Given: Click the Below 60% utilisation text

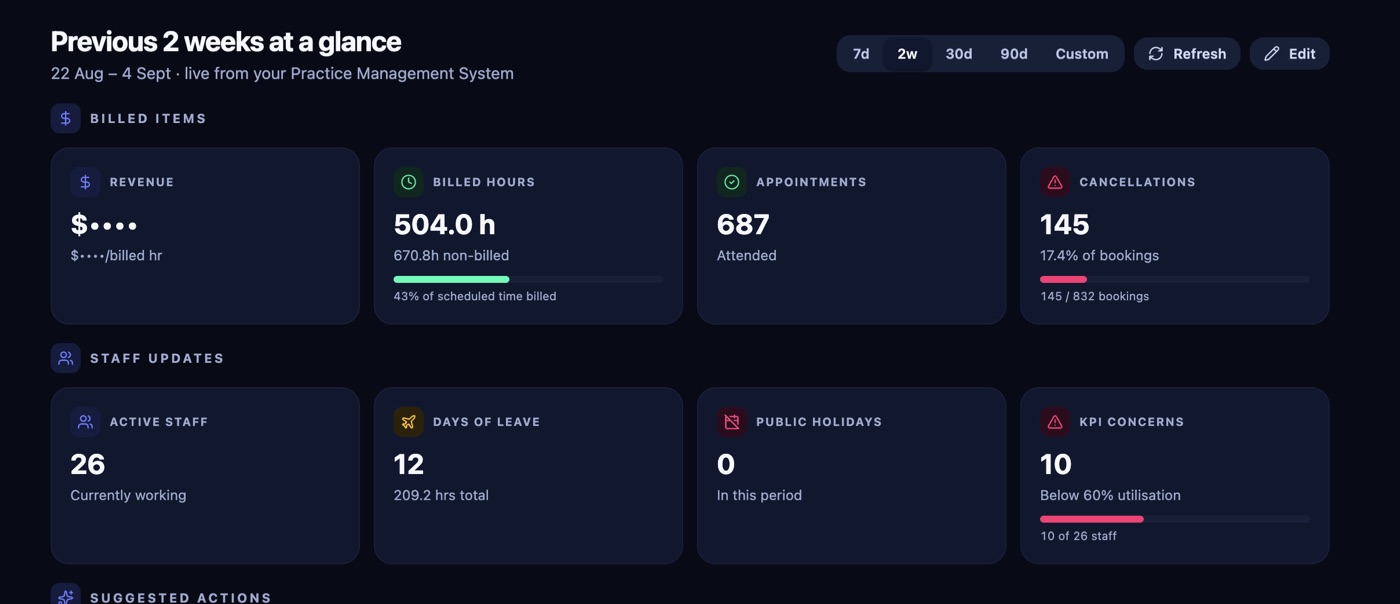Looking at the screenshot, I should [x=1110, y=495].
